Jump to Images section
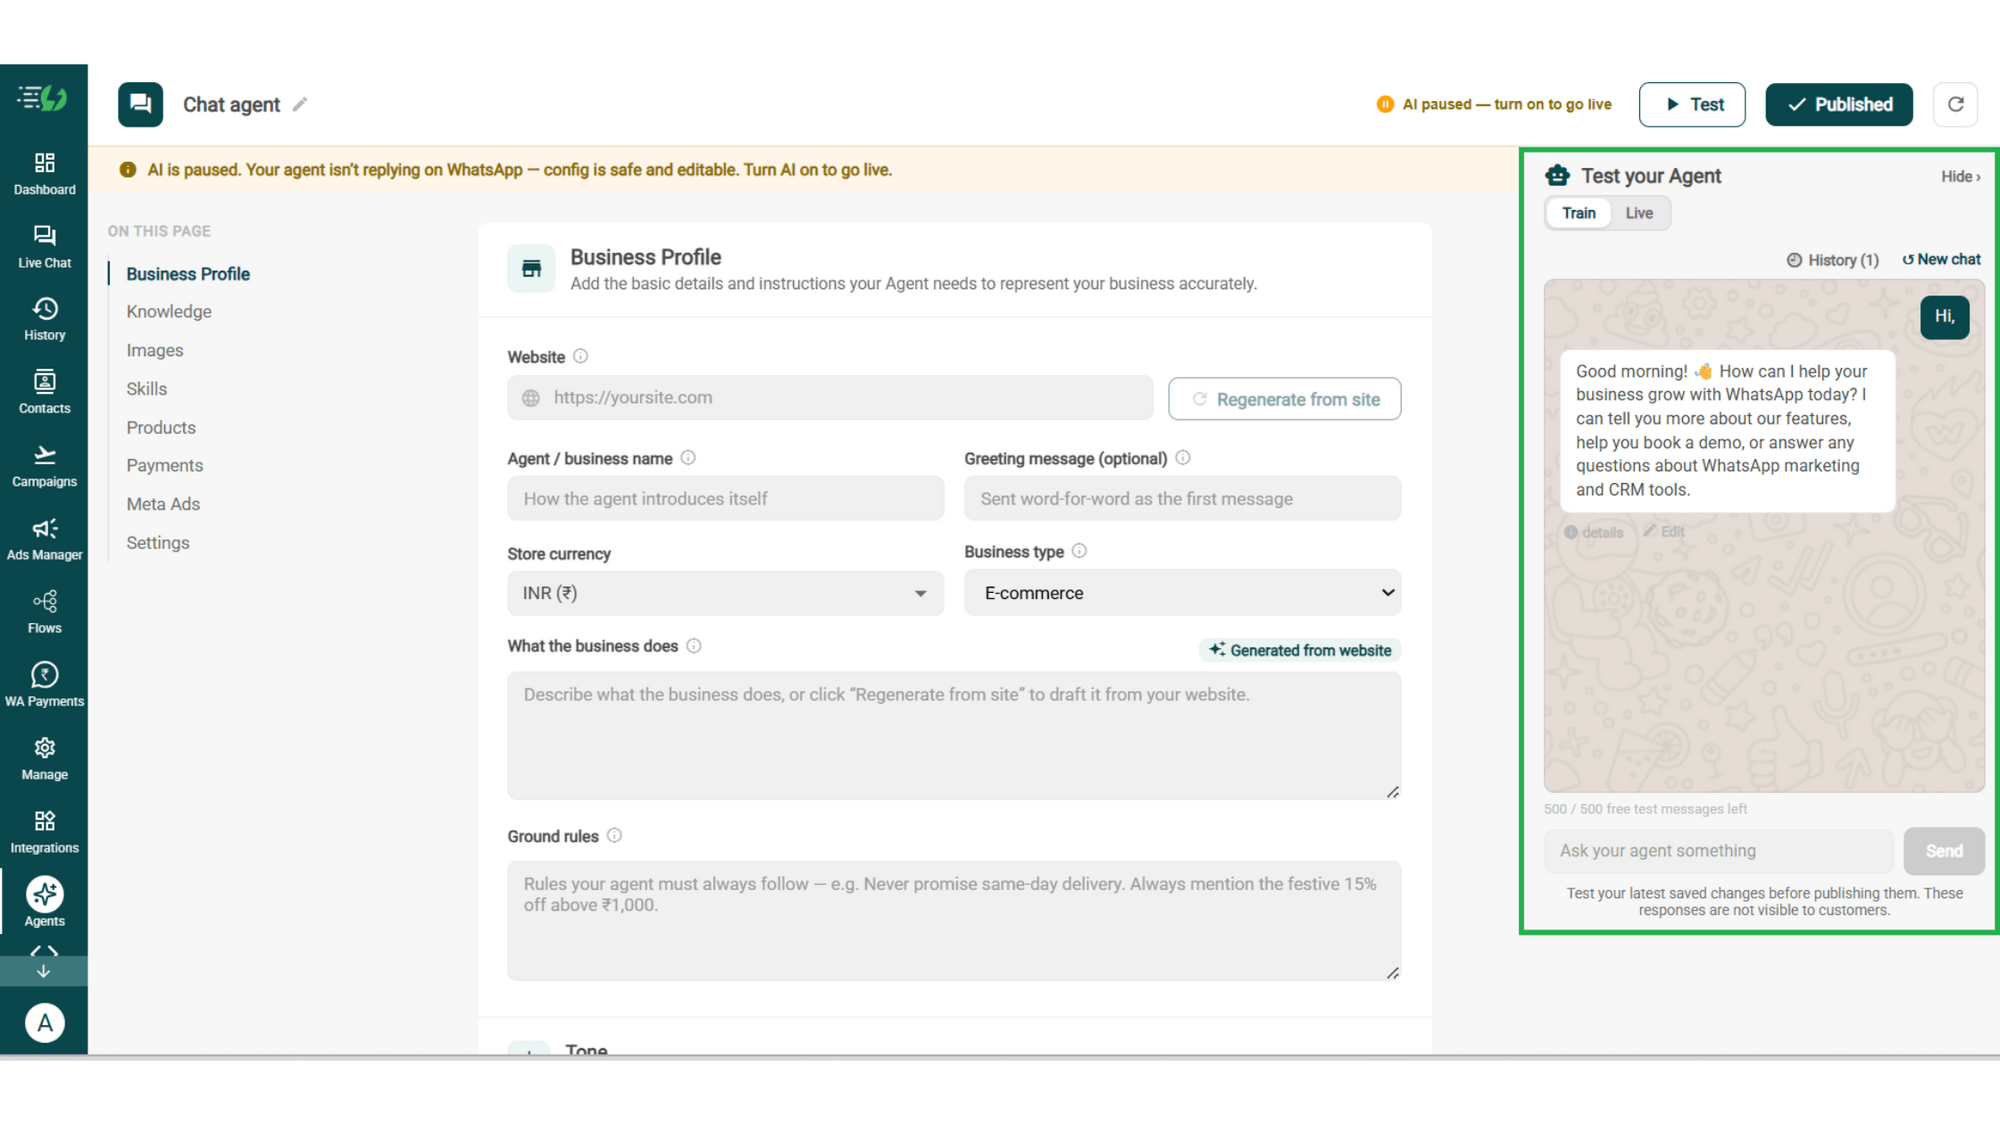Viewport: 2000px width, 1125px height. pyautogui.click(x=155, y=350)
